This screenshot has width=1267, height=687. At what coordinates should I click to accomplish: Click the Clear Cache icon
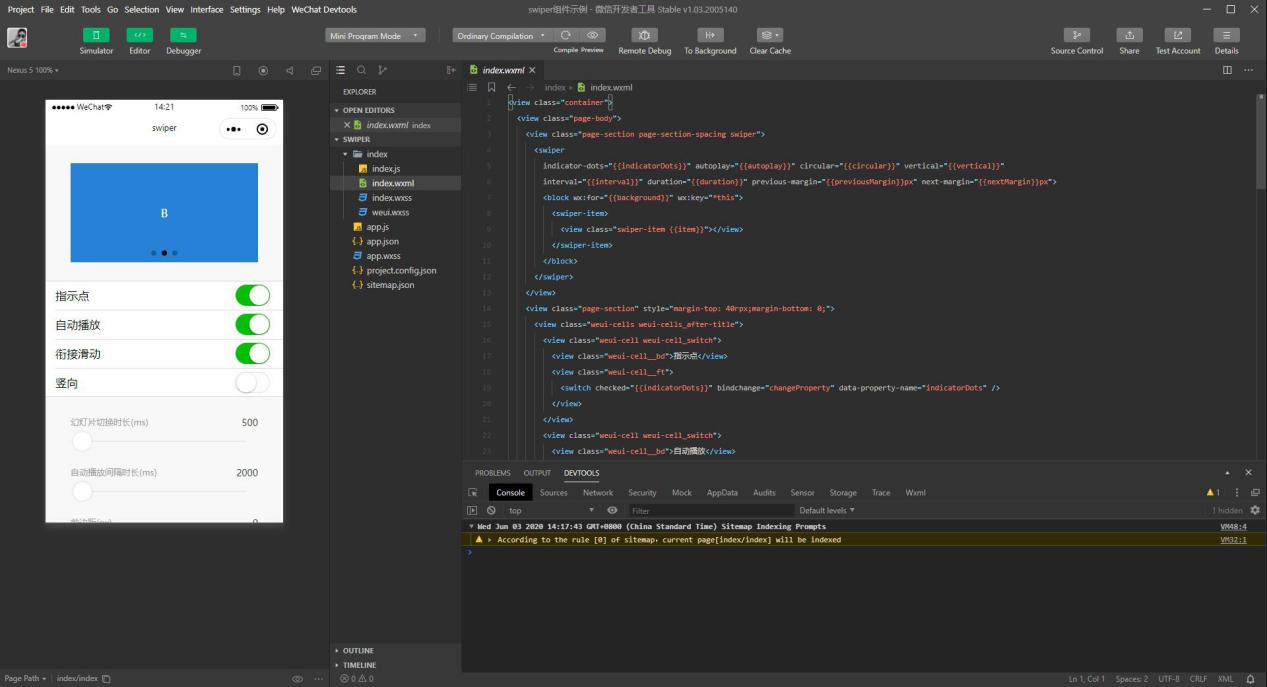click(x=769, y=36)
